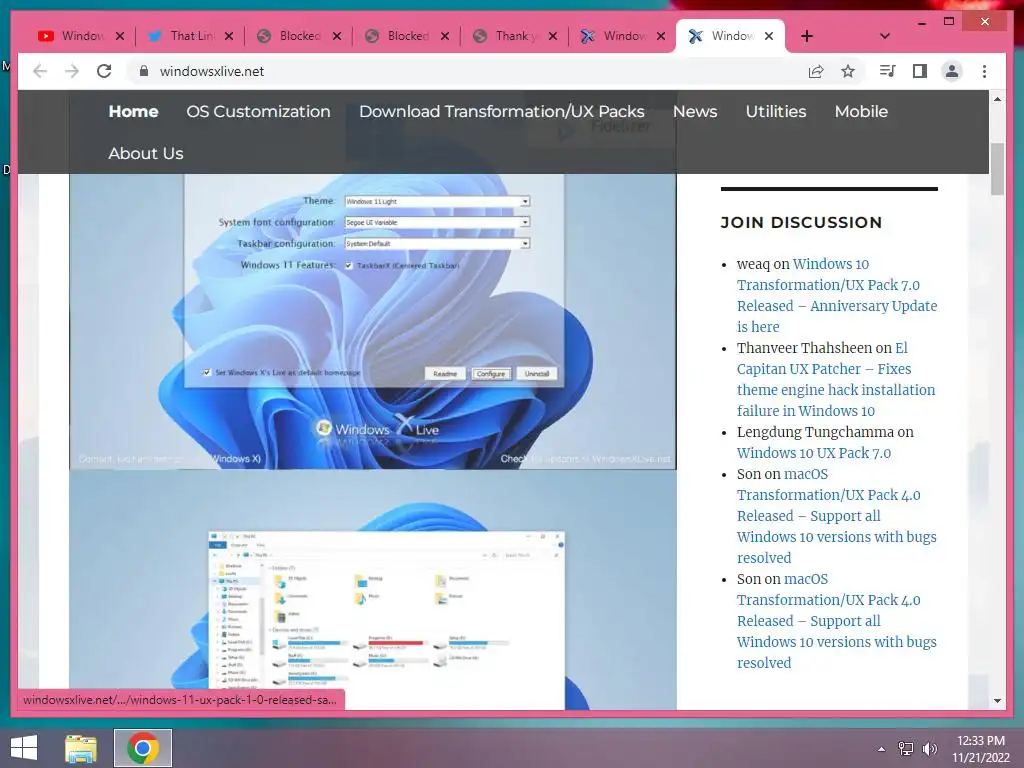1024x768 pixels.
Task: Open the Home menu item
Action: (133, 112)
